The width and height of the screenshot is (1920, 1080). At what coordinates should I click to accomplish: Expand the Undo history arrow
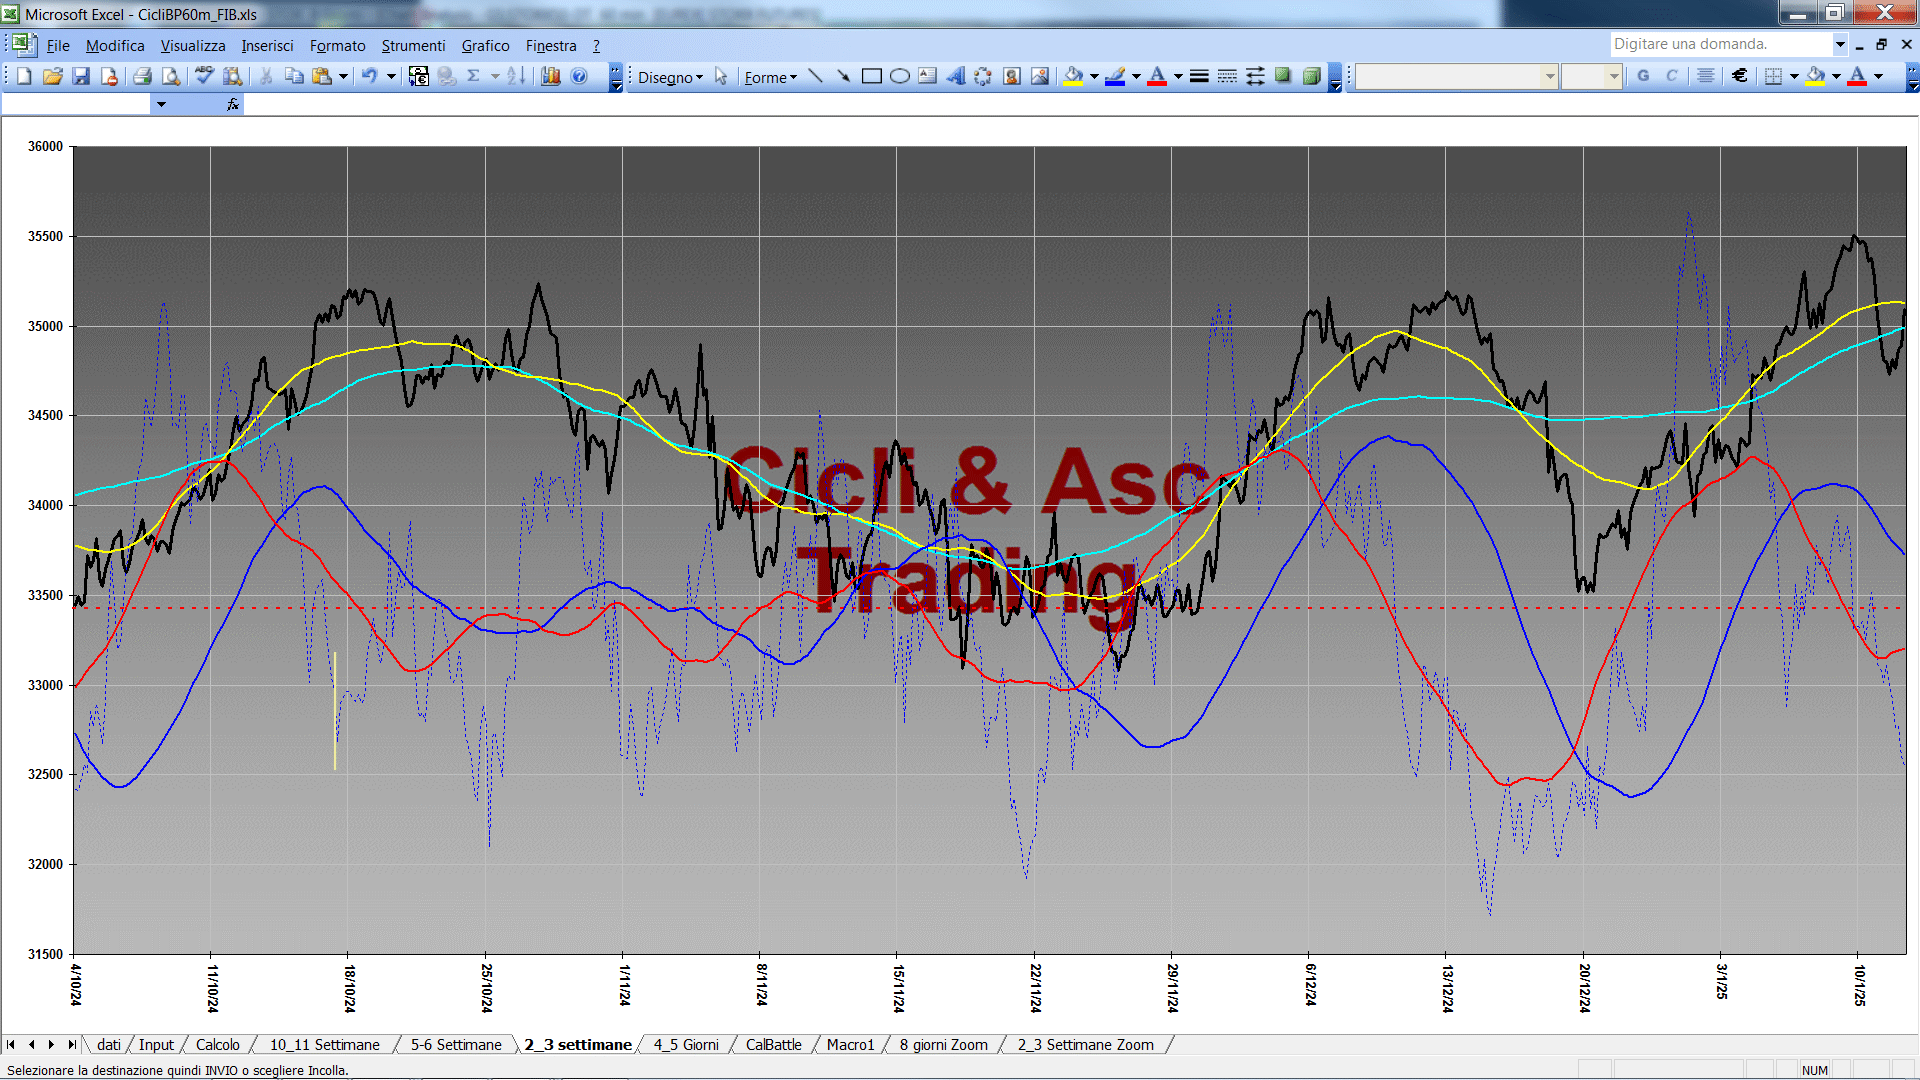pos(391,76)
